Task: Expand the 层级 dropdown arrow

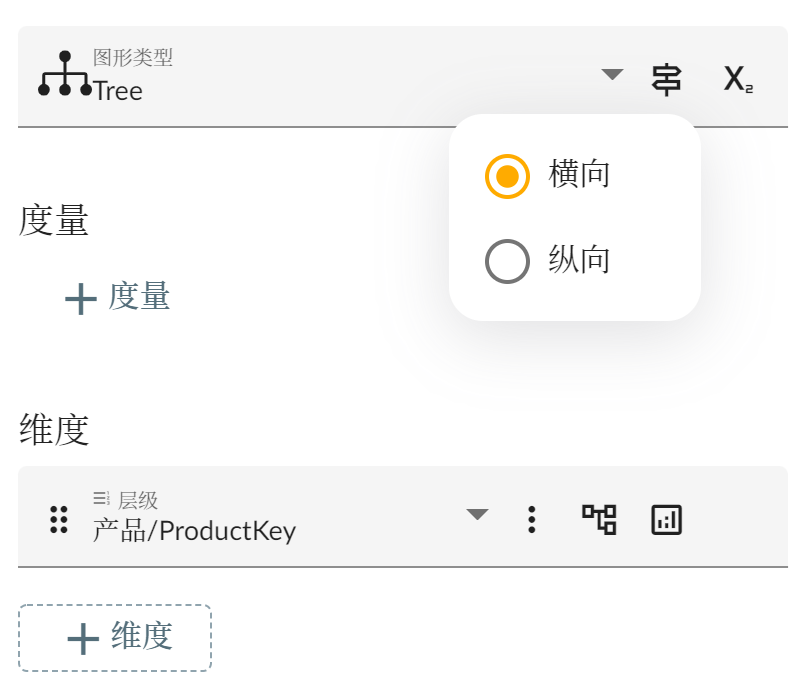Action: 478,515
